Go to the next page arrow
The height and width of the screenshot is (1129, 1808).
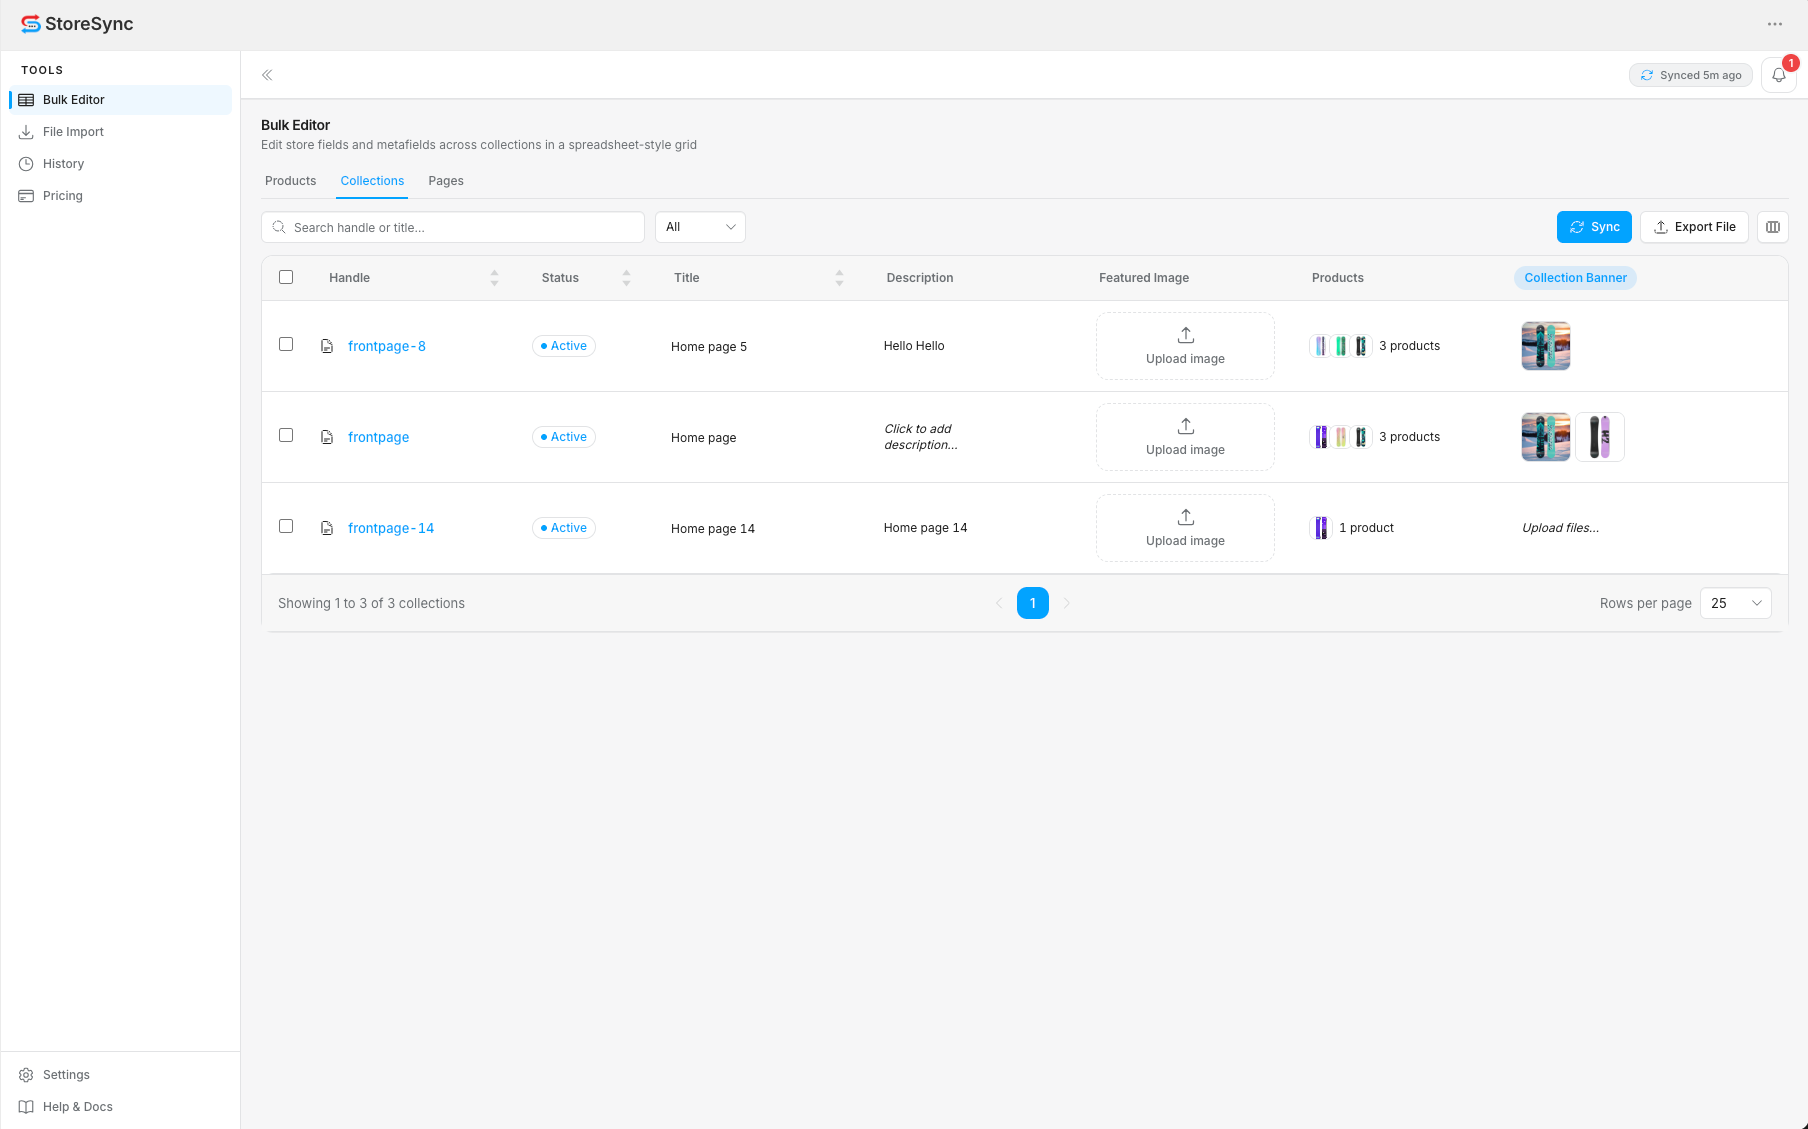(x=1067, y=603)
